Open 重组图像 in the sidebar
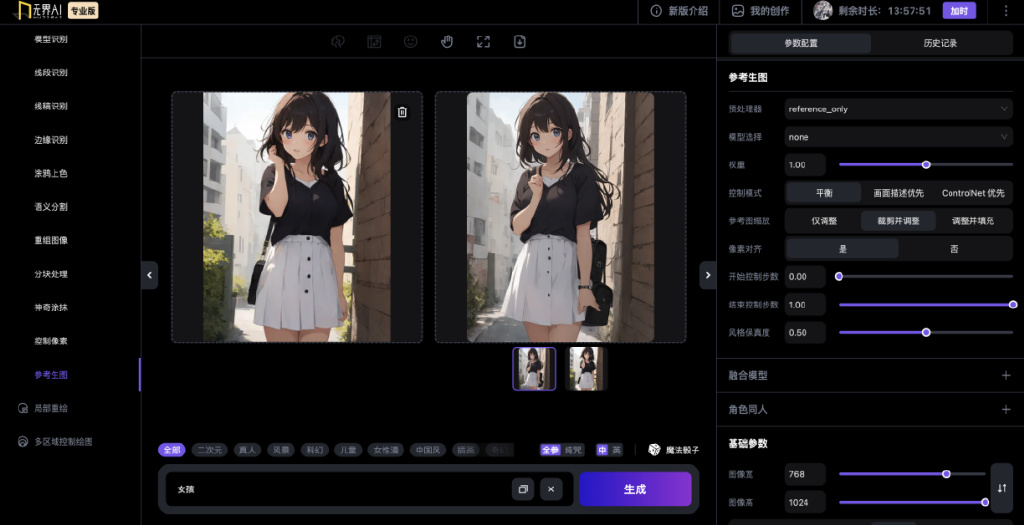This screenshot has width=1024, height=525. coord(51,240)
